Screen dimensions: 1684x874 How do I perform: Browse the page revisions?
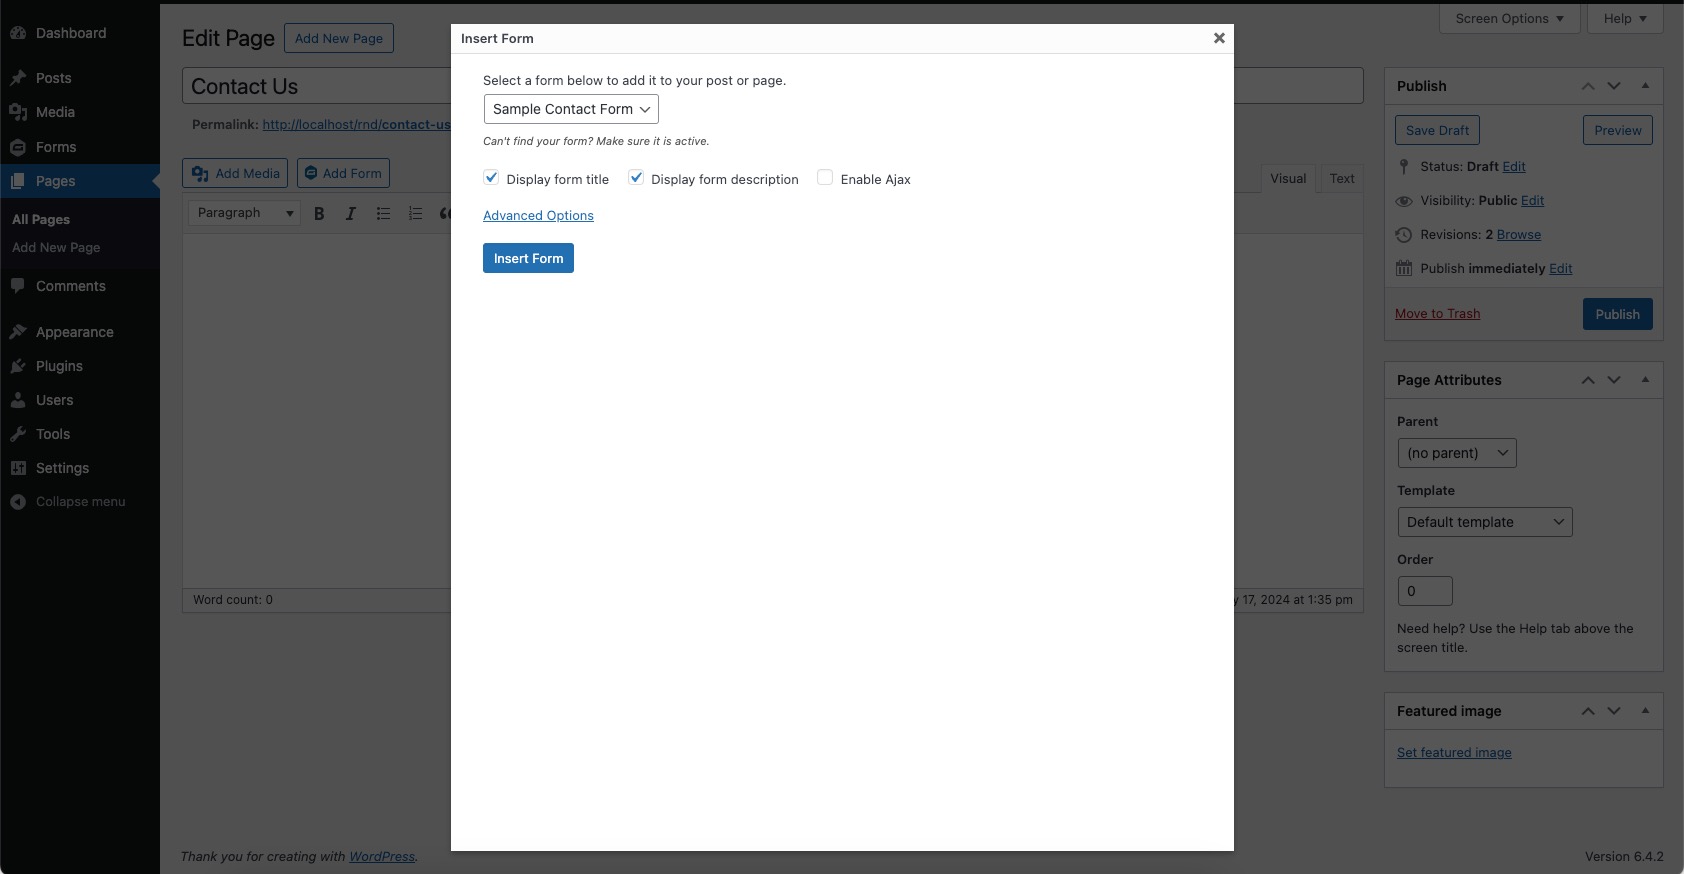click(x=1518, y=234)
